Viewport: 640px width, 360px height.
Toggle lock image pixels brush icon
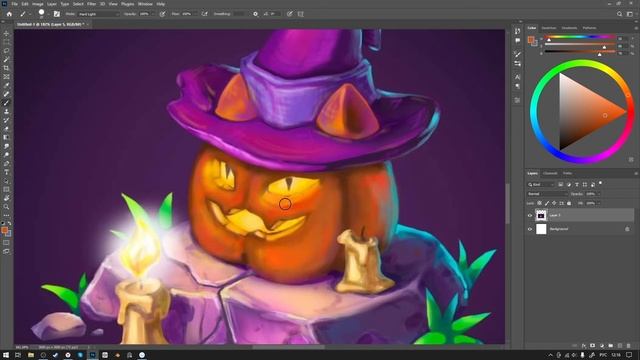(x=547, y=203)
